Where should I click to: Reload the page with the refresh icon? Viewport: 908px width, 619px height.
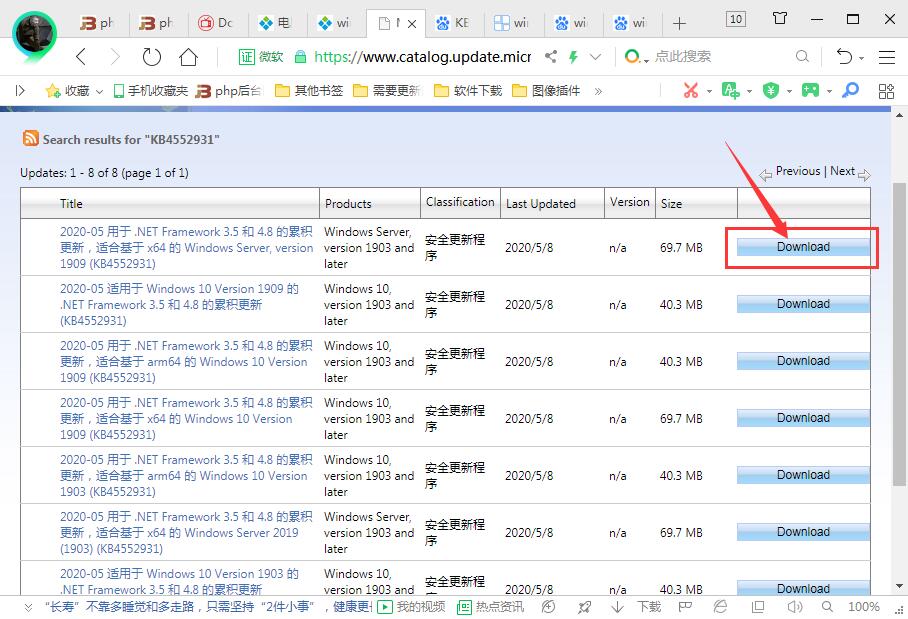[152, 57]
